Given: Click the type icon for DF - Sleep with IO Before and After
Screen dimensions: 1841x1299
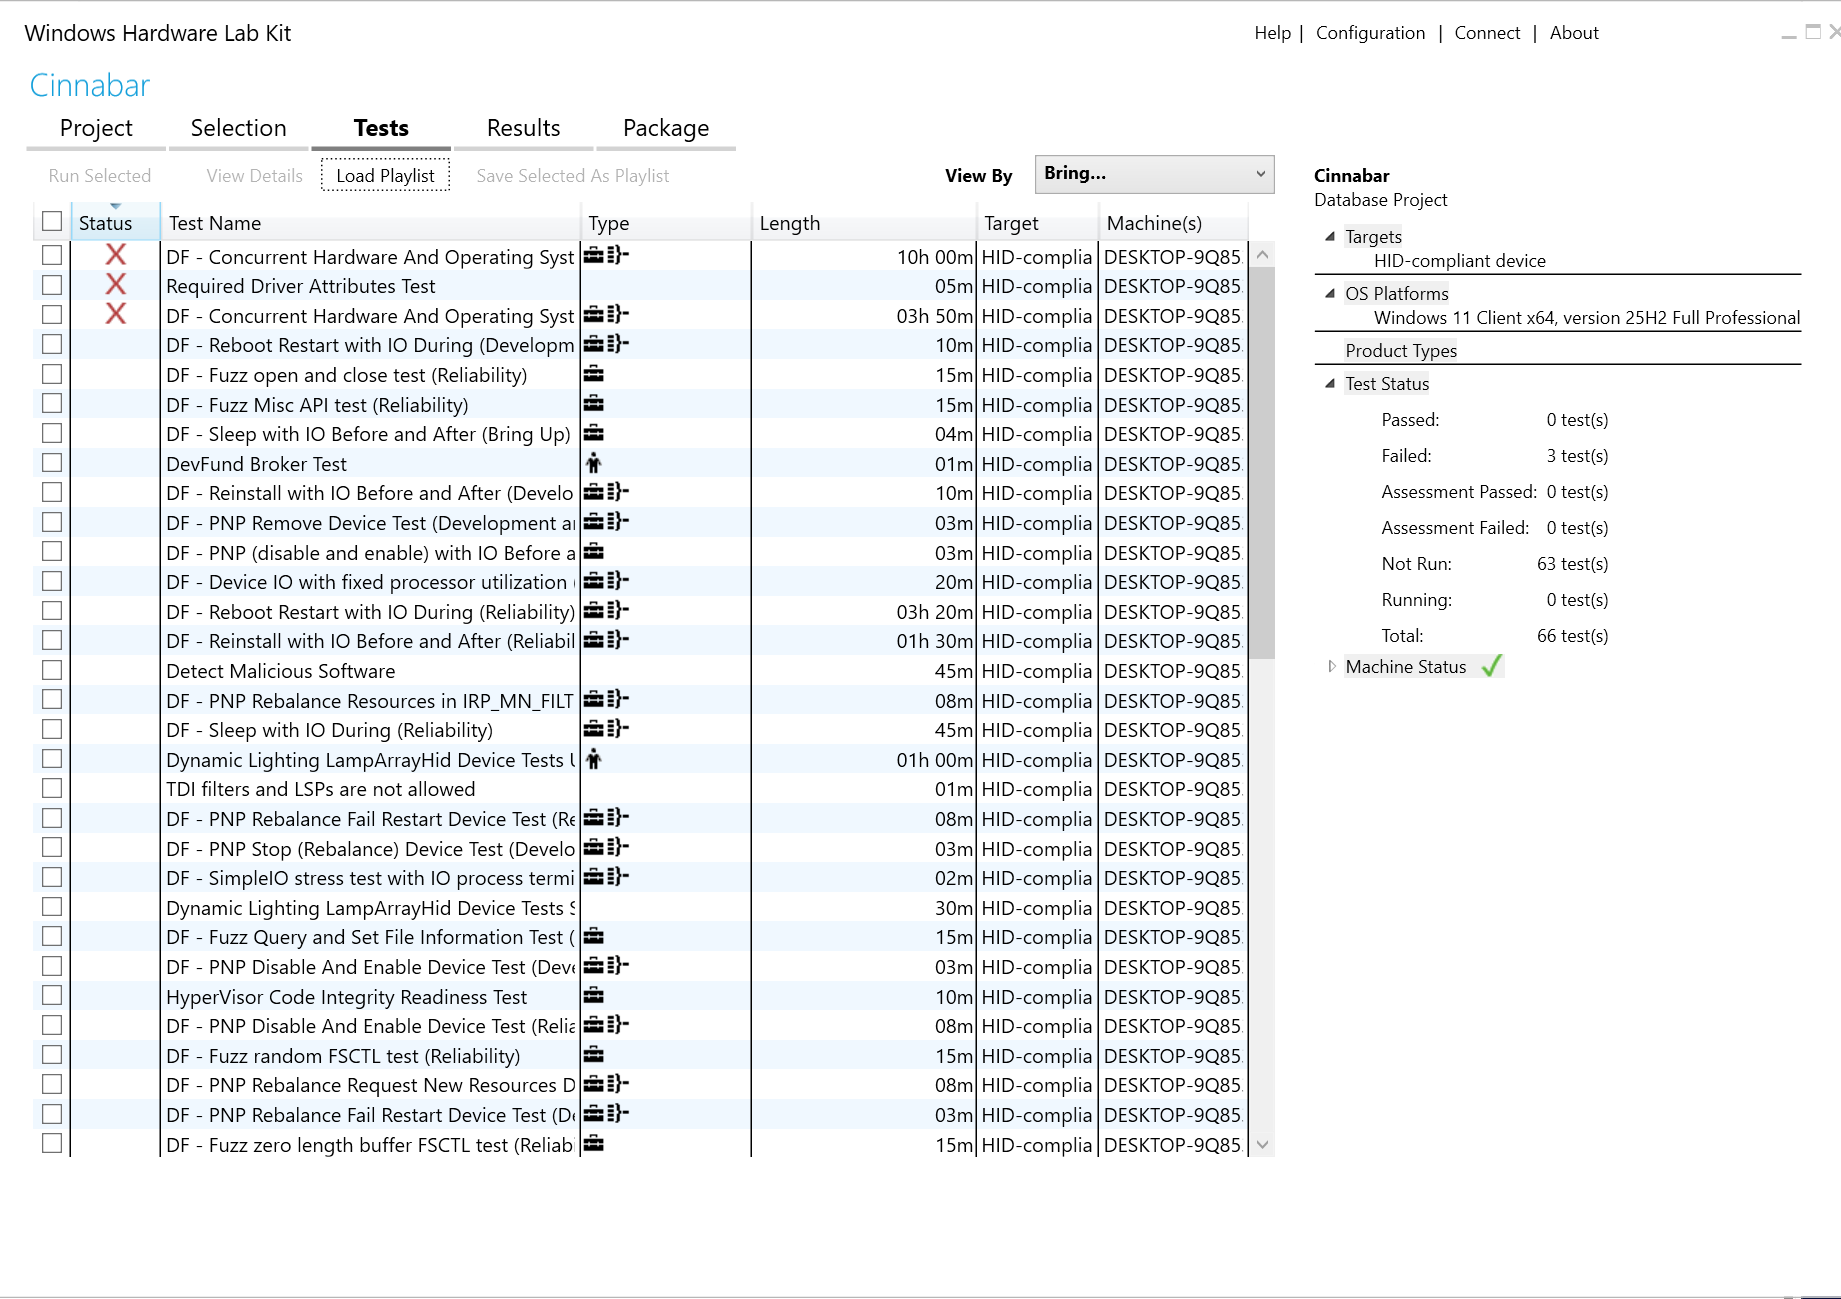Looking at the screenshot, I should point(594,433).
